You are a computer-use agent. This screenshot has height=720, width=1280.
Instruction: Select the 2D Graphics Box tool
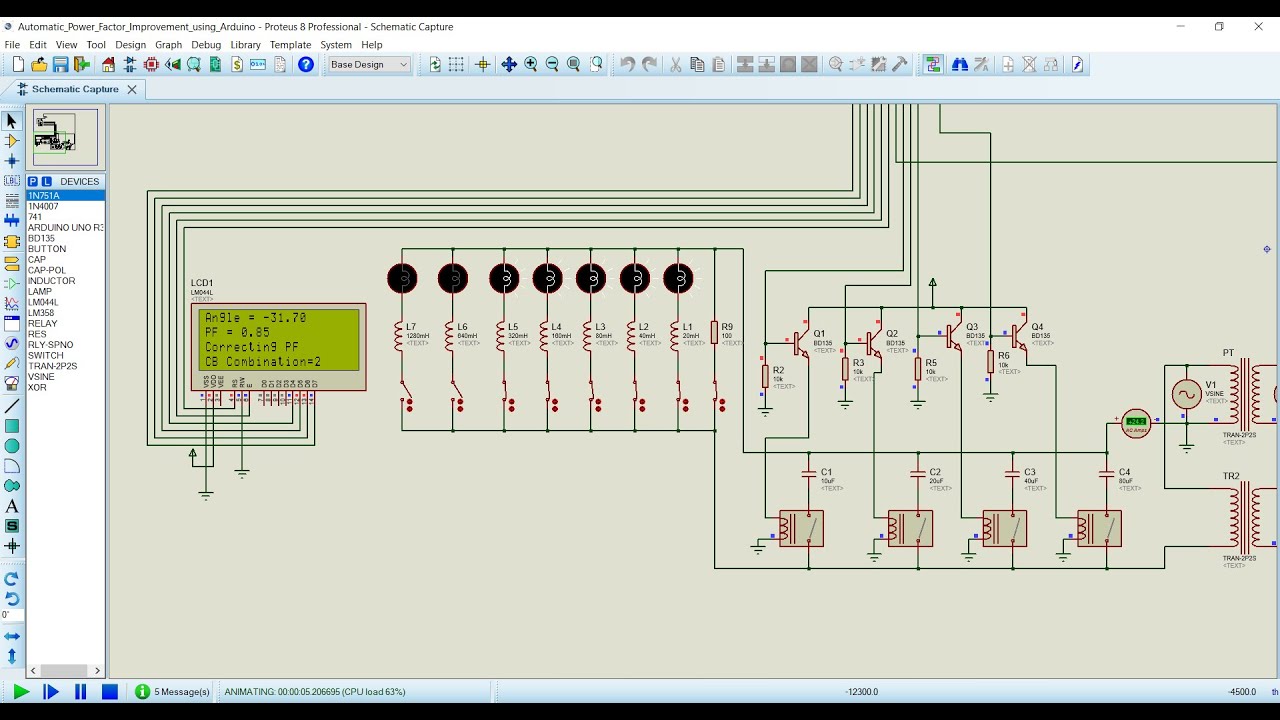click(12, 426)
